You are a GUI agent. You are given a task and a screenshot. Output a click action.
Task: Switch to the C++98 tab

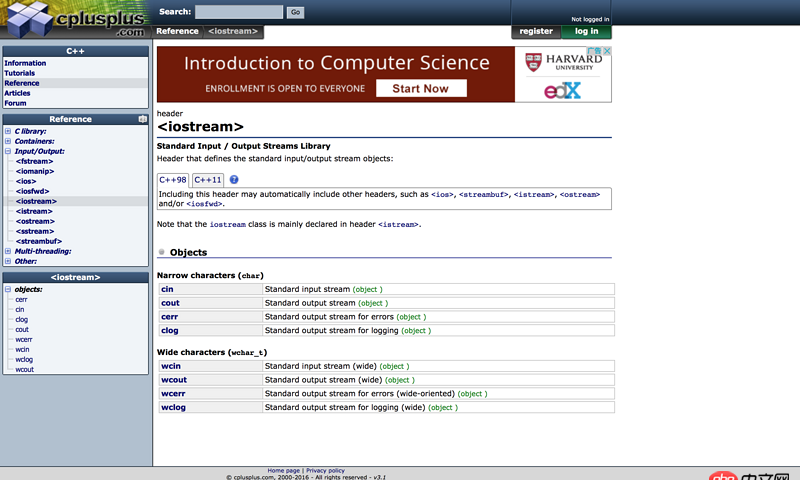click(173, 180)
